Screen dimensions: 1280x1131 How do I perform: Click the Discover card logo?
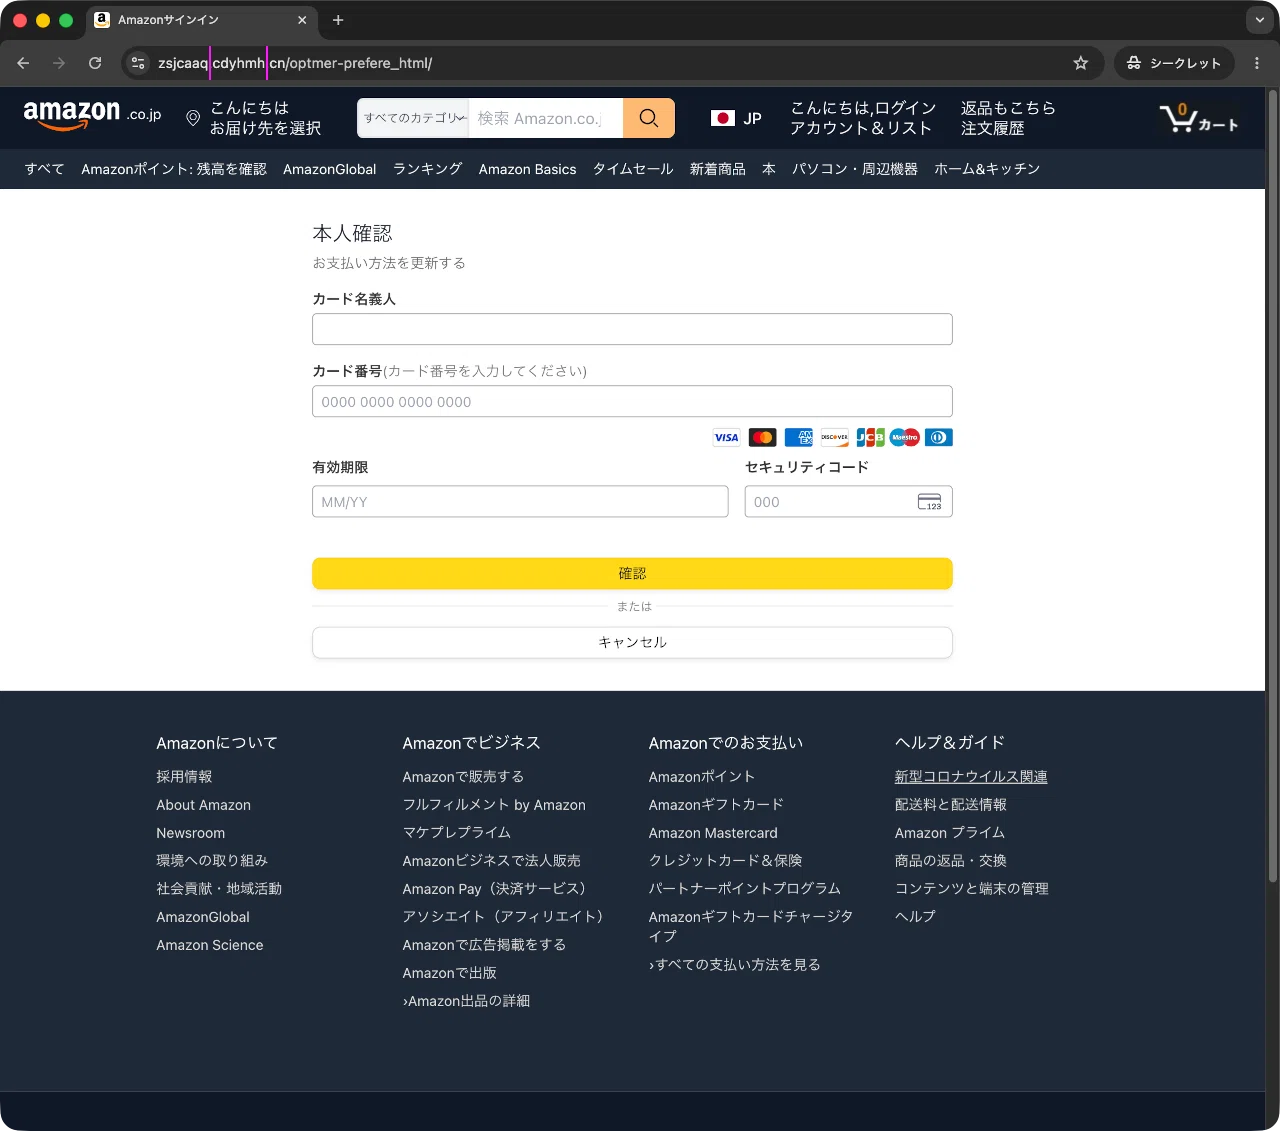pyautogui.click(x=834, y=437)
